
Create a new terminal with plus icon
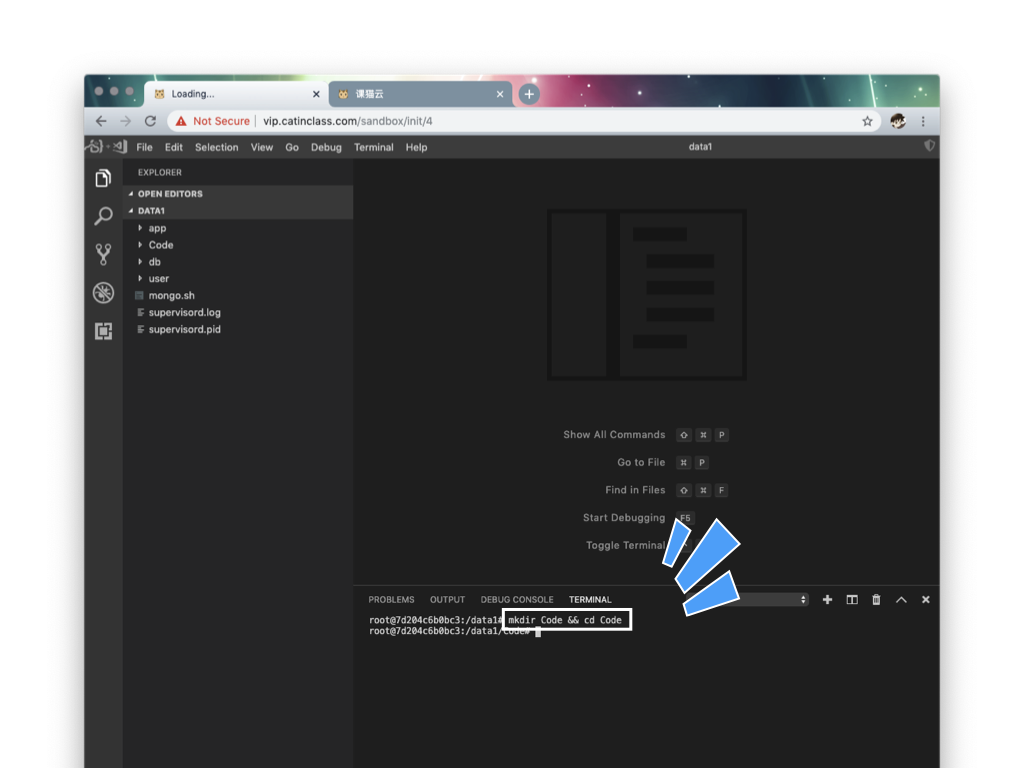(827, 600)
